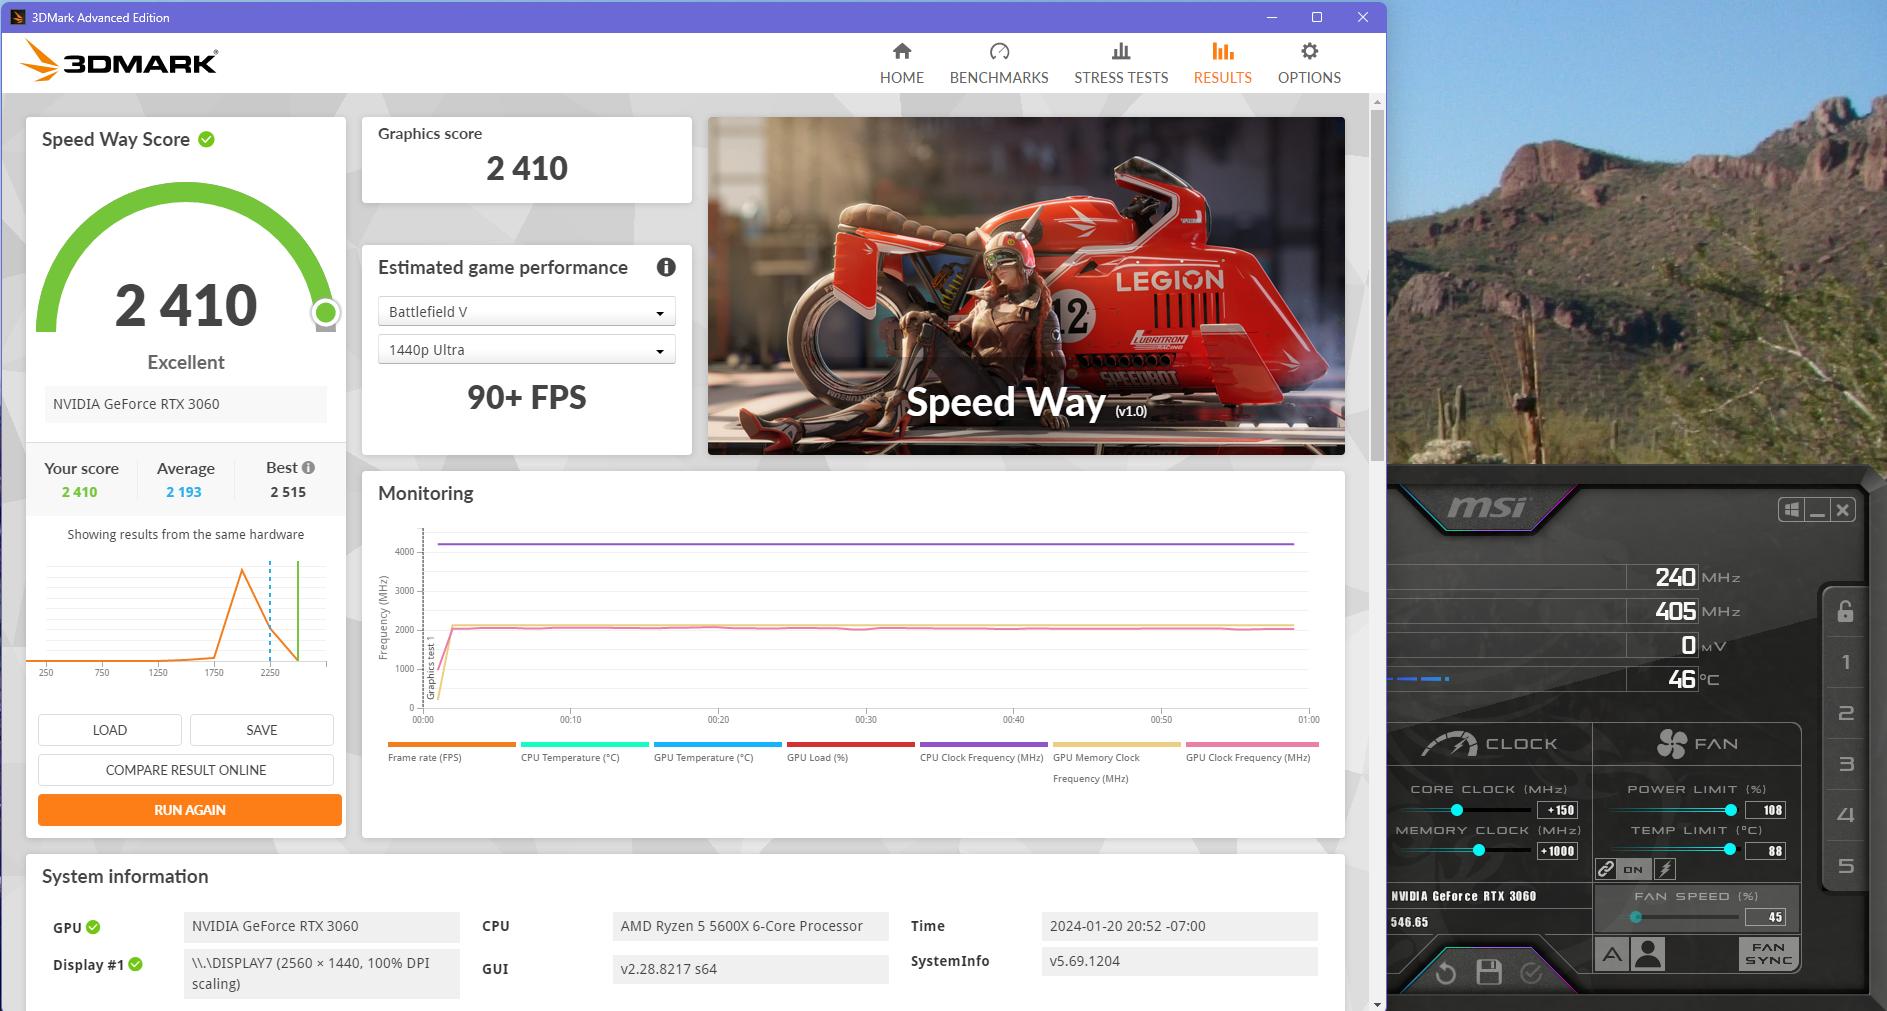Viewport: 1887px width, 1011px height.
Task: Toggle the power/temp link icon in Afterburner
Action: [1606, 869]
